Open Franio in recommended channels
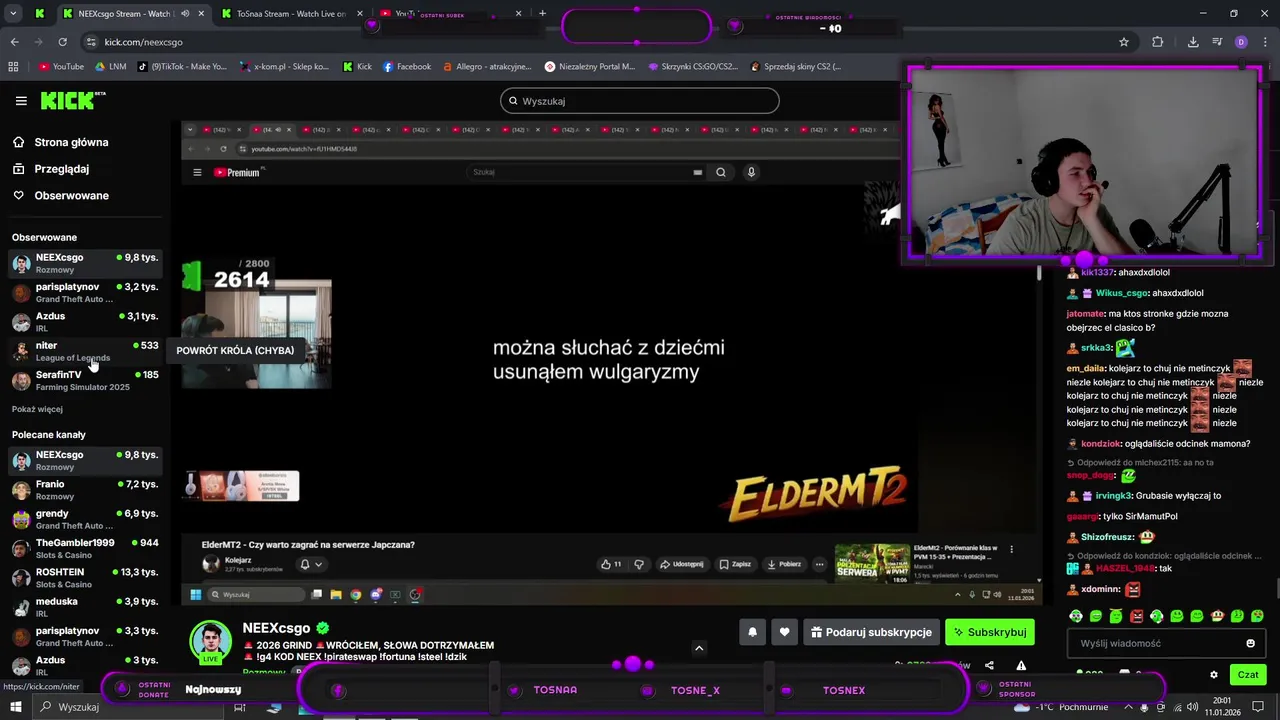1280x720 pixels. [84, 489]
